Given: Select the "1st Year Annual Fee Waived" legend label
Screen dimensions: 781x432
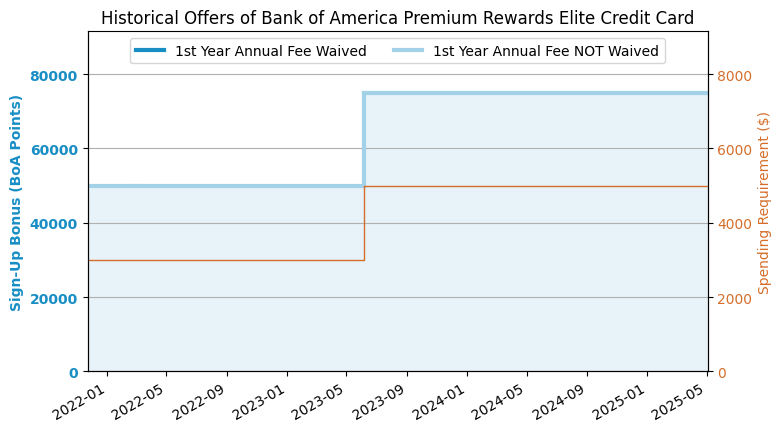Looking at the screenshot, I should pyautogui.click(x=270, y=51).
